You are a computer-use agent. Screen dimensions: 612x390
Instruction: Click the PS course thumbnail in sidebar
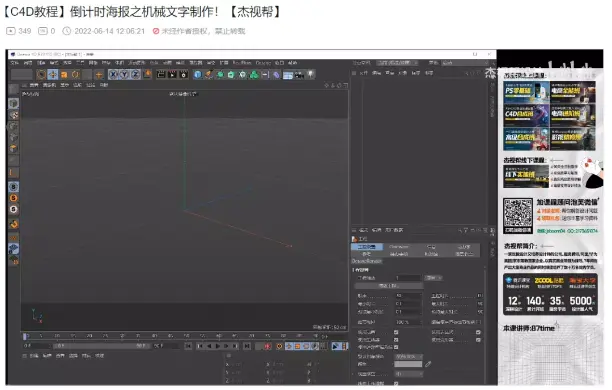(x=526, y=92)
